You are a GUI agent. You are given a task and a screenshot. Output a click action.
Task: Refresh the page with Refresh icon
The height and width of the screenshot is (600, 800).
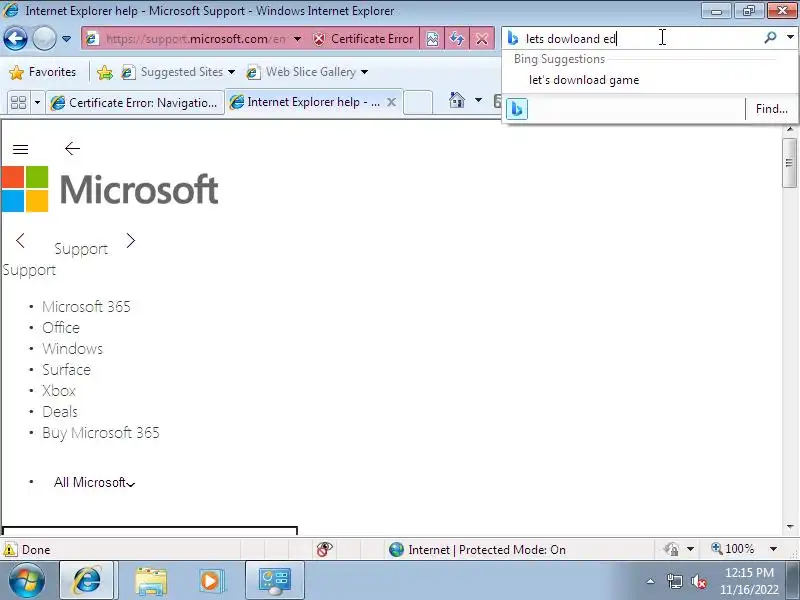[457, 39]
